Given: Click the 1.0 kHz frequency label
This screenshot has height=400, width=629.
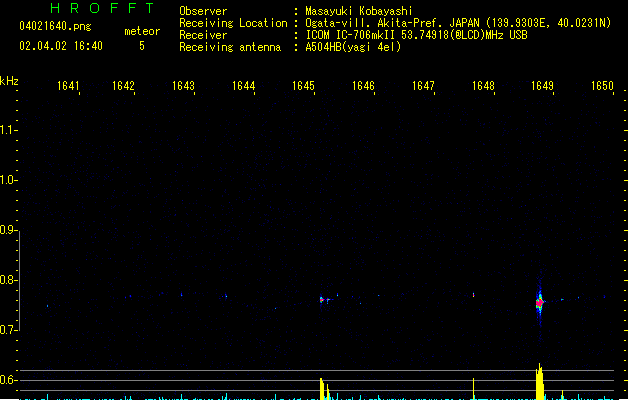Looking at the screenshot, I should pos(7,180).
